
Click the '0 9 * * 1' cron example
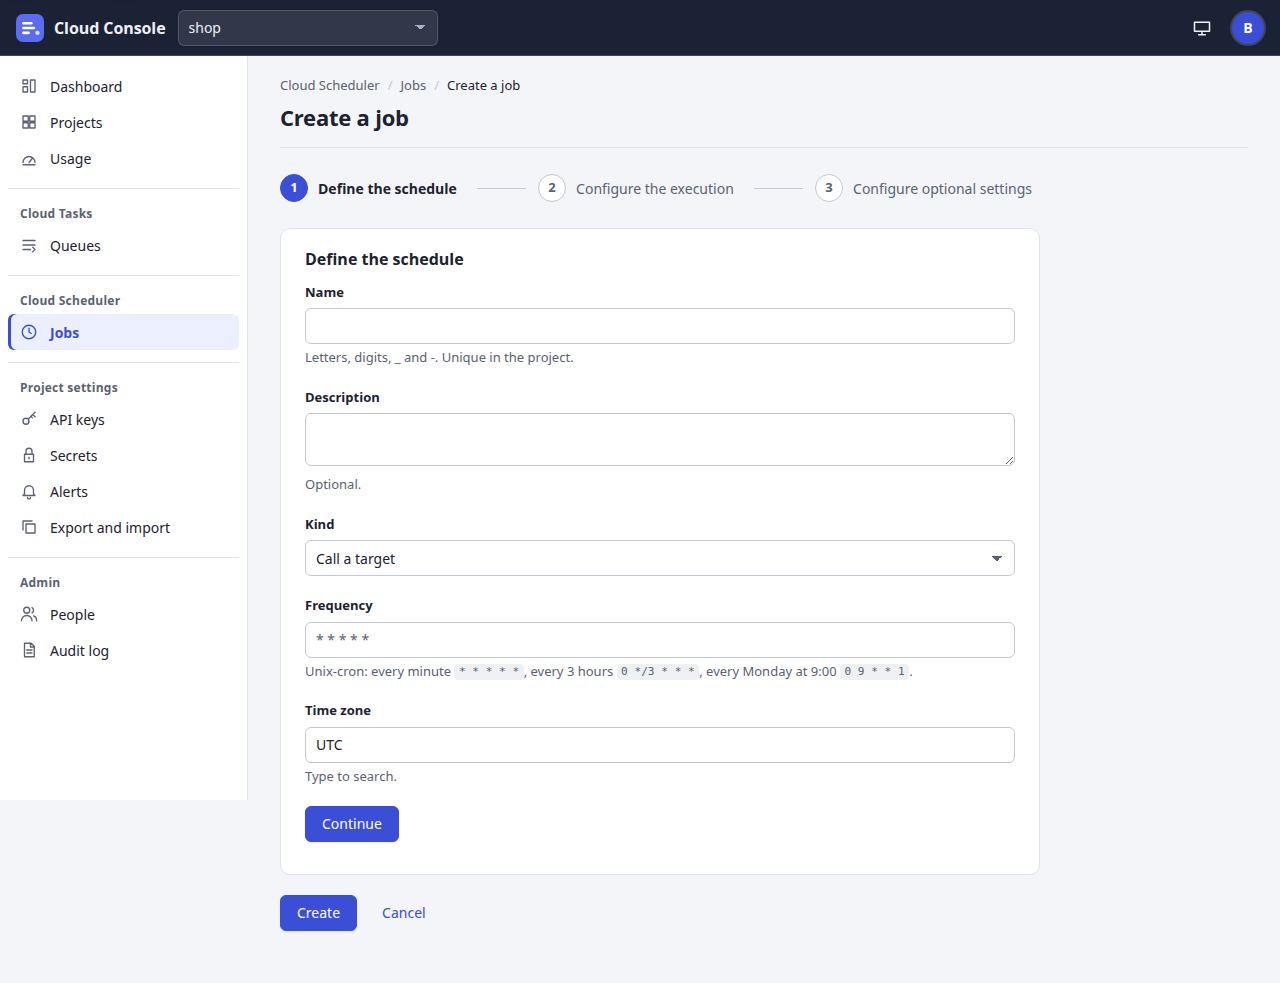click(874, 672)
